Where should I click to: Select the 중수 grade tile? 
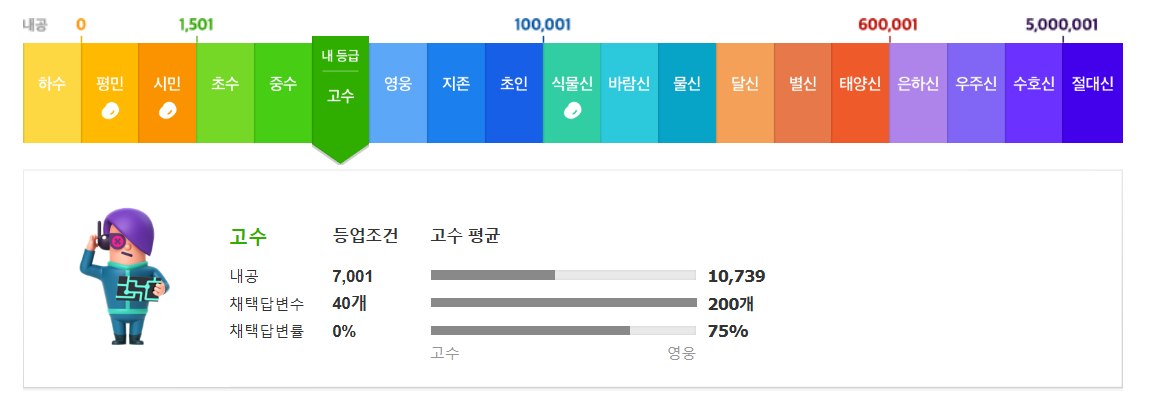283,93
